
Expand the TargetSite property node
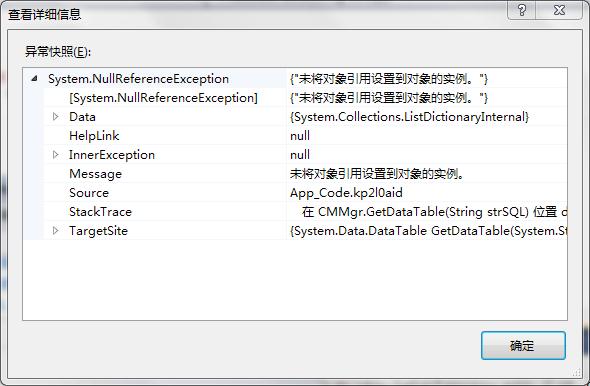(55, 230)
